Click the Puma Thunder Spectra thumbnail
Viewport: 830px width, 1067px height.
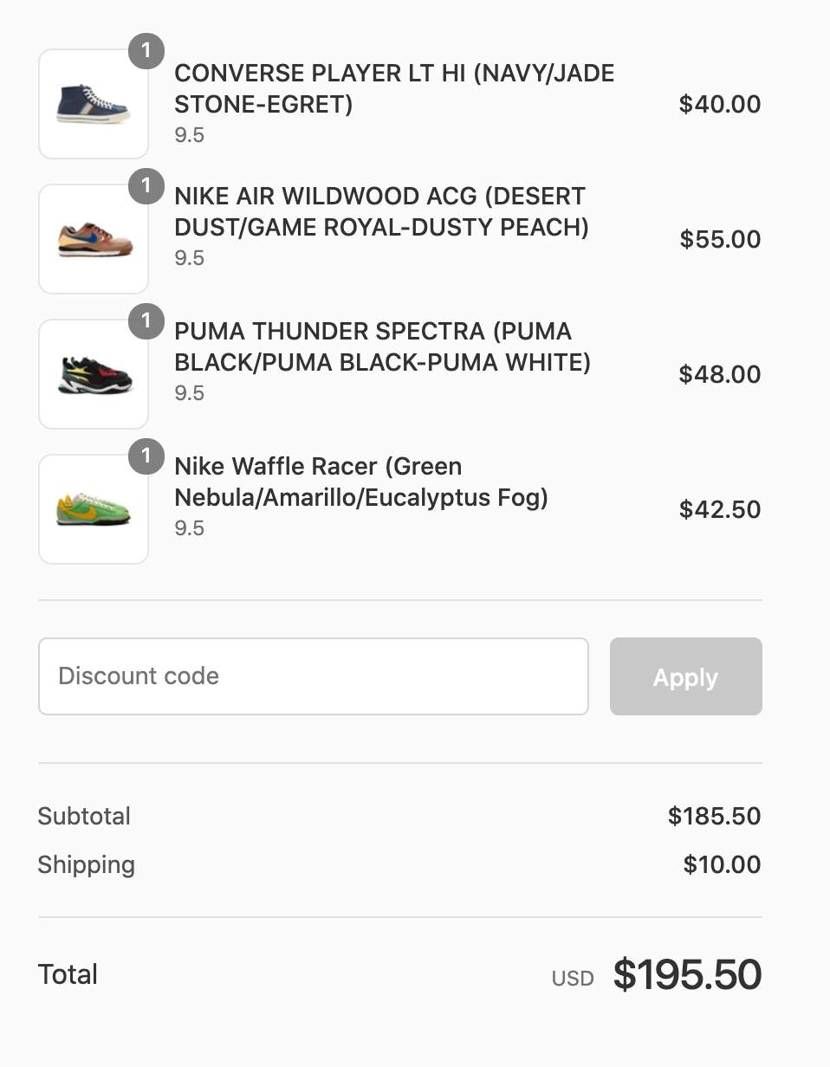coord(92,372)
